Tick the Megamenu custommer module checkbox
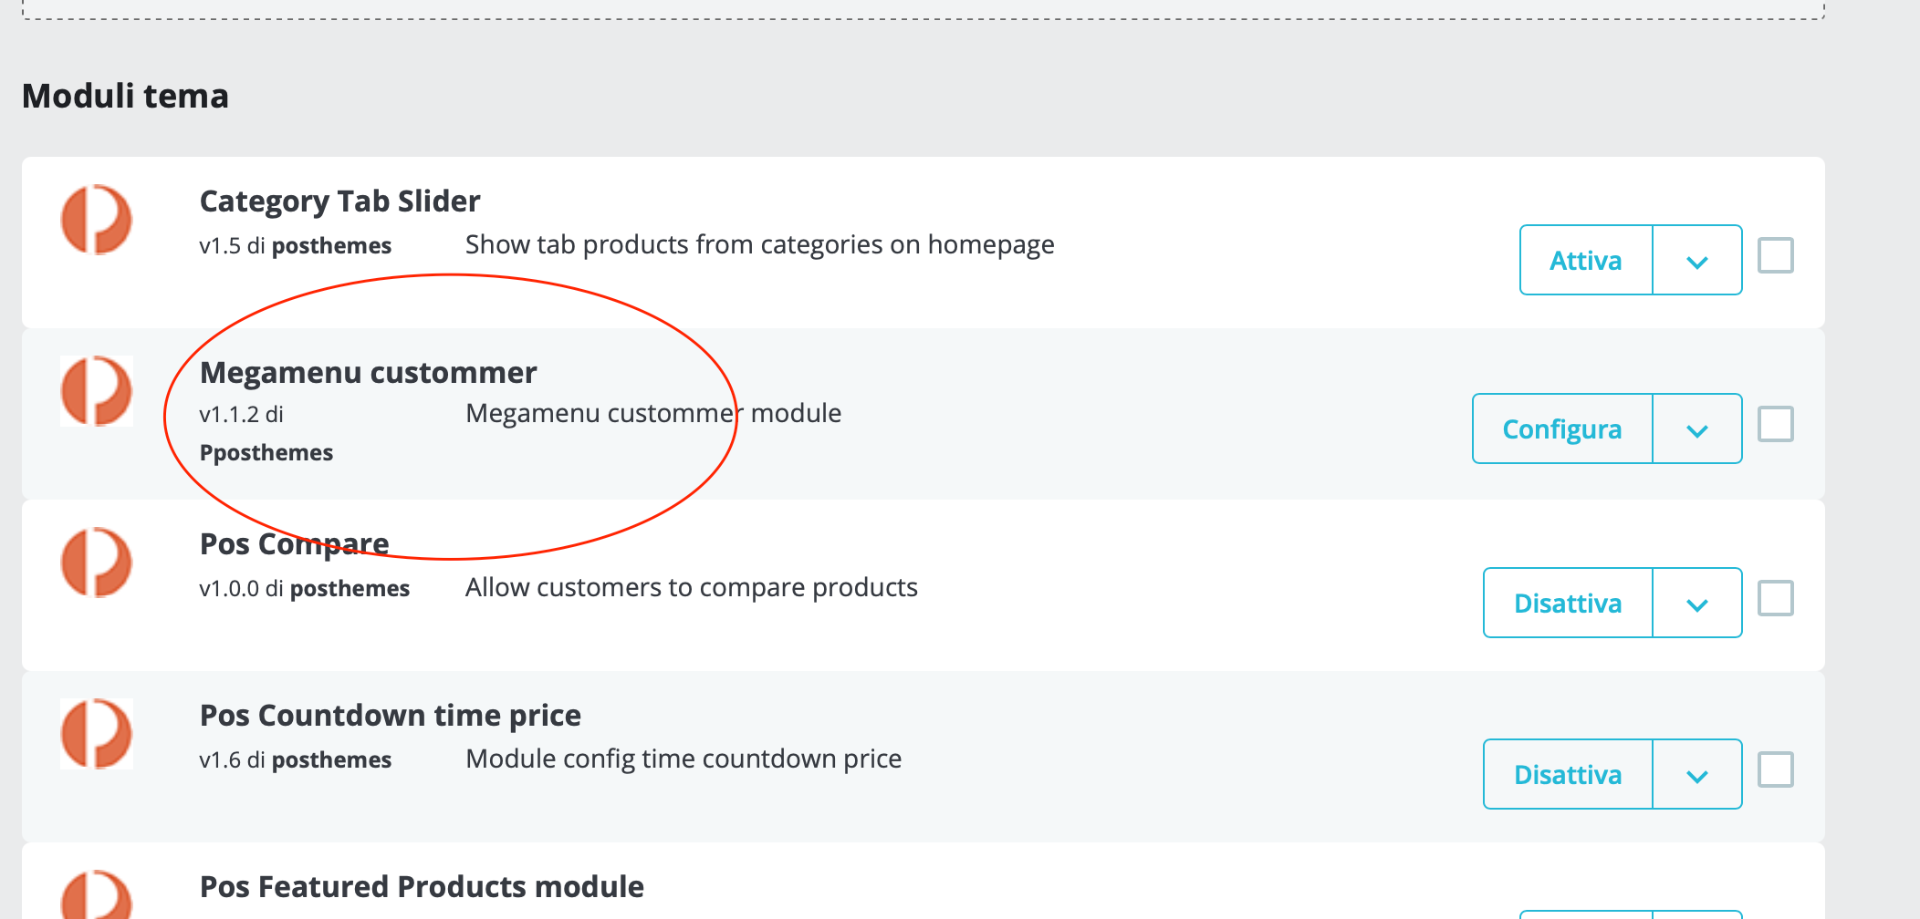Viewport: 1920px width, 919px height. (1775, 425)
